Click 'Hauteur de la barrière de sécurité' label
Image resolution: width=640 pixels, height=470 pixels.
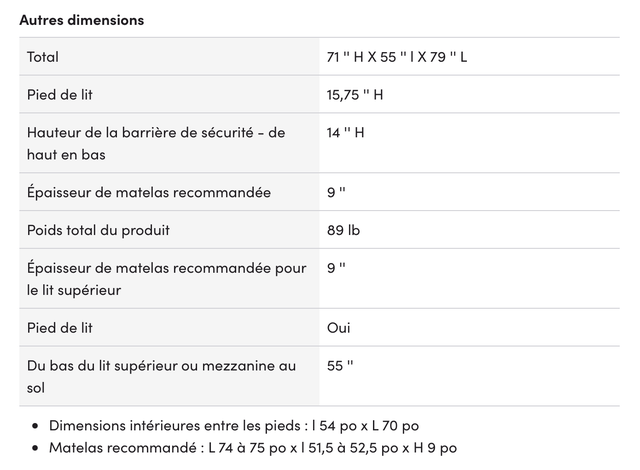tap(156, 144)
